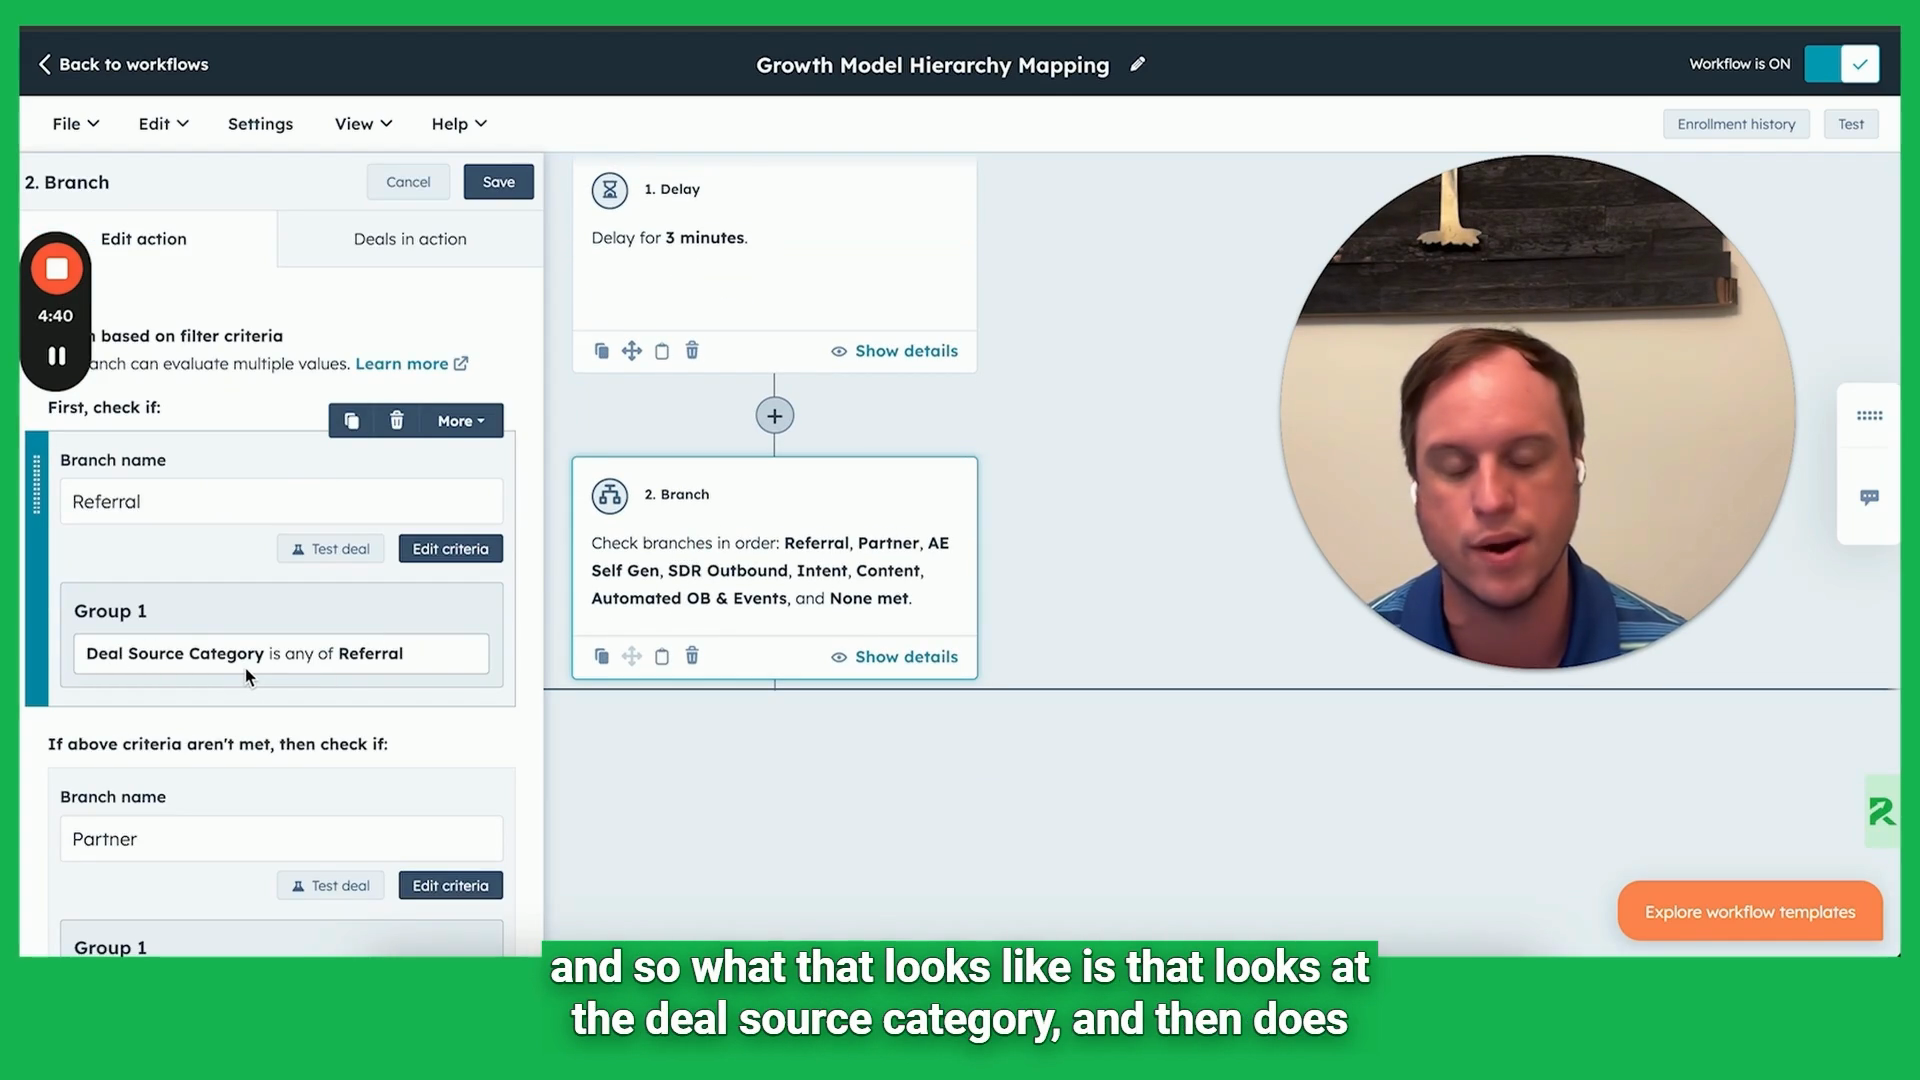Click the trash icon on Delay action
1920x1080 pixels.
point(692,351)
